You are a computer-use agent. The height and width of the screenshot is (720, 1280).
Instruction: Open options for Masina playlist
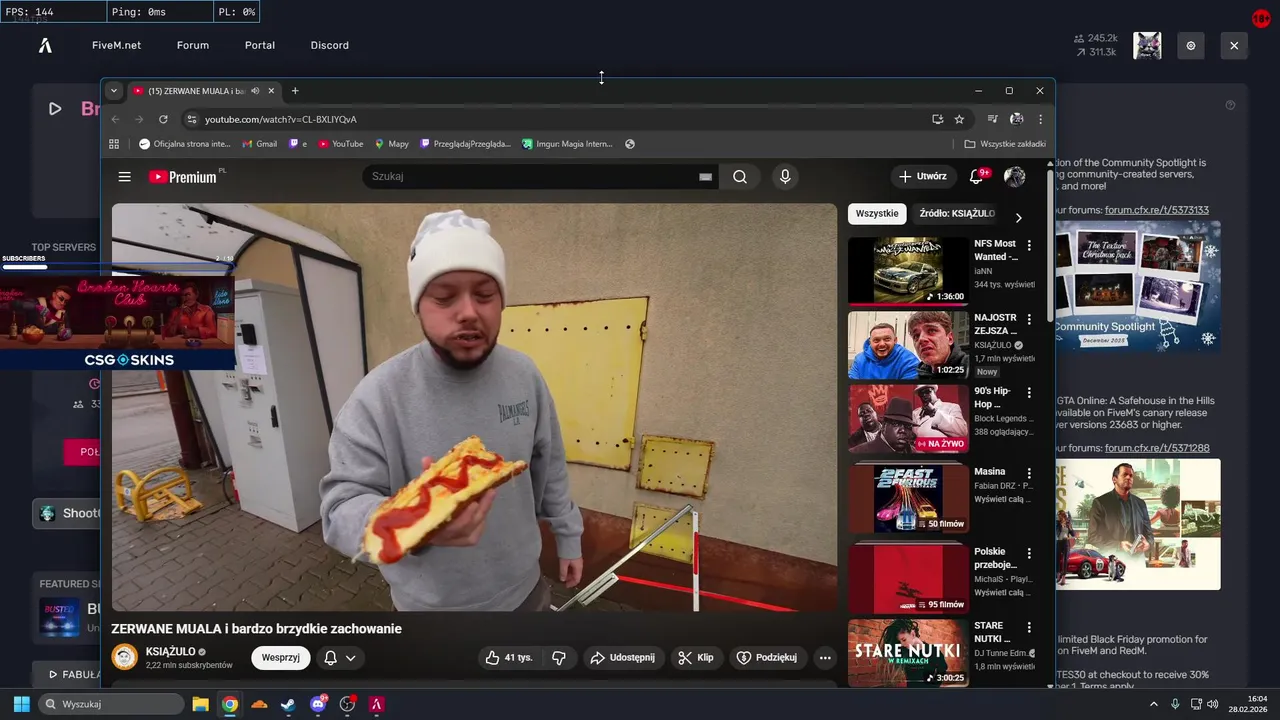pos(1029,473)
